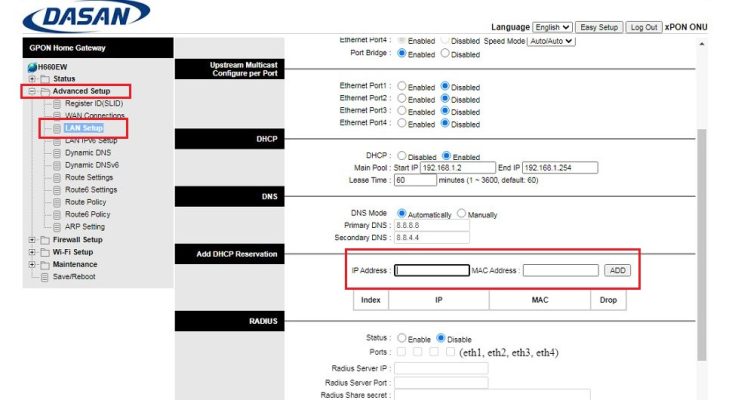Open Route Settings in sidebar
Screen dimensions: 732x400
click(x=89, y=177)
